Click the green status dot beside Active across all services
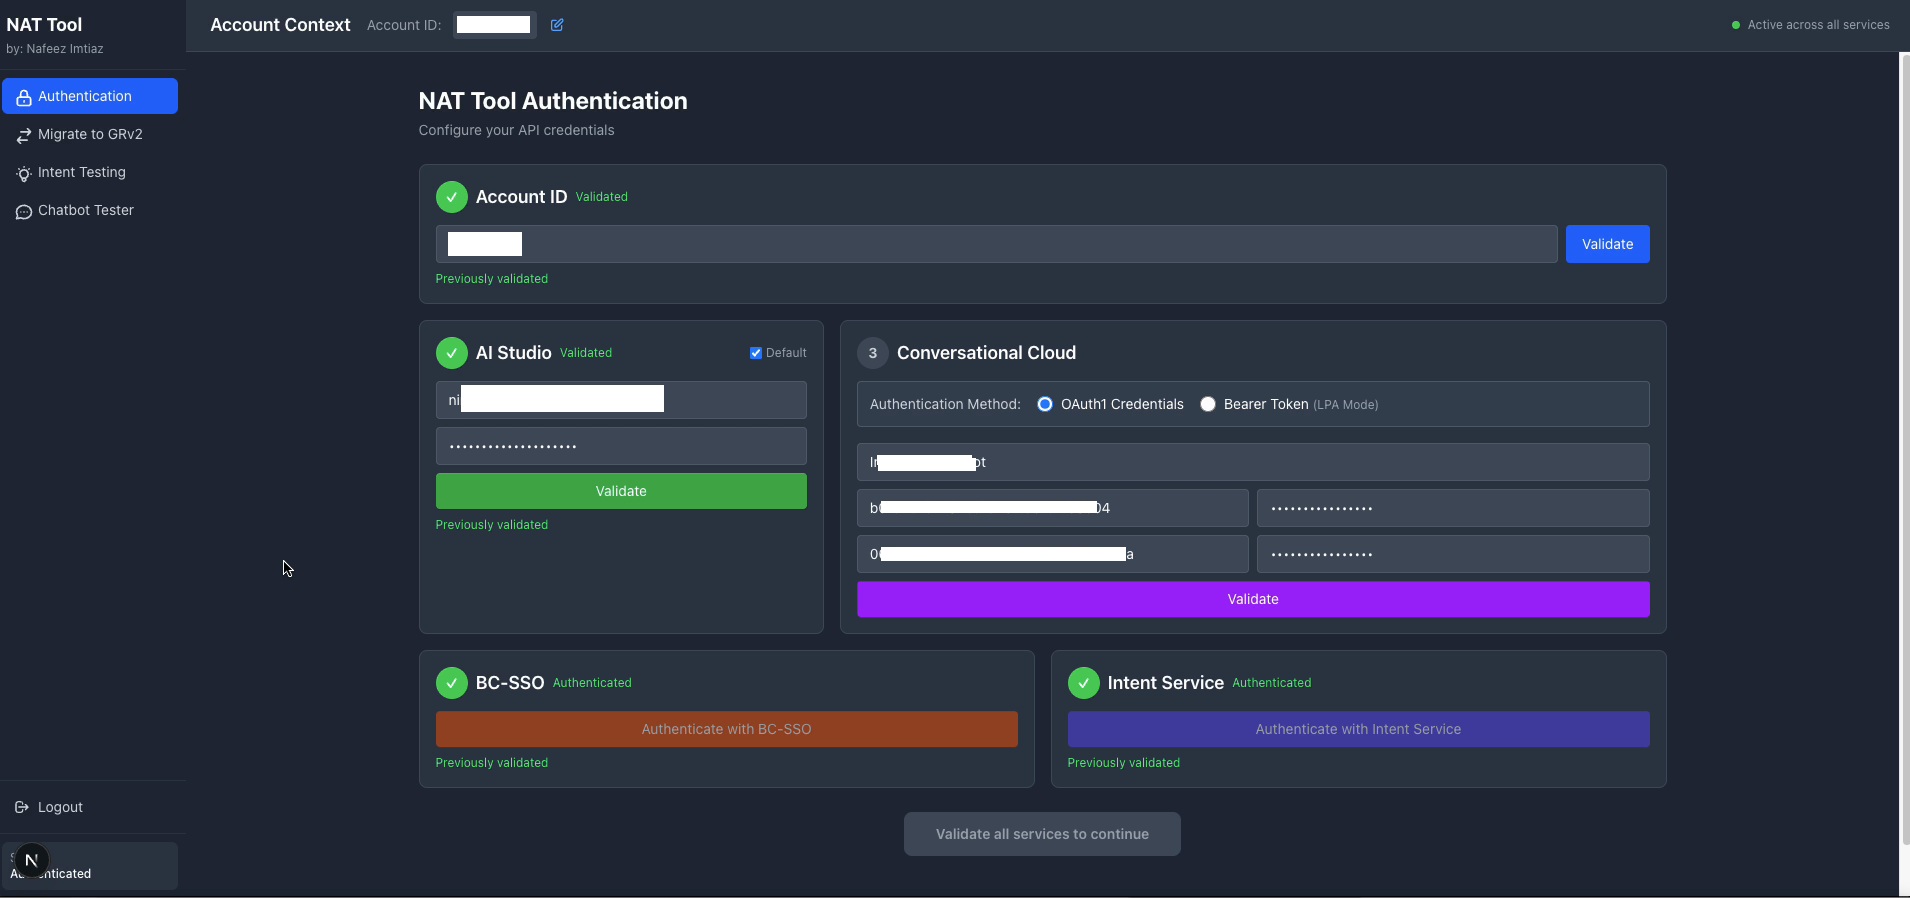Image resolution: width=1910 pixels, height=898 pixels. pos(1736,25)
